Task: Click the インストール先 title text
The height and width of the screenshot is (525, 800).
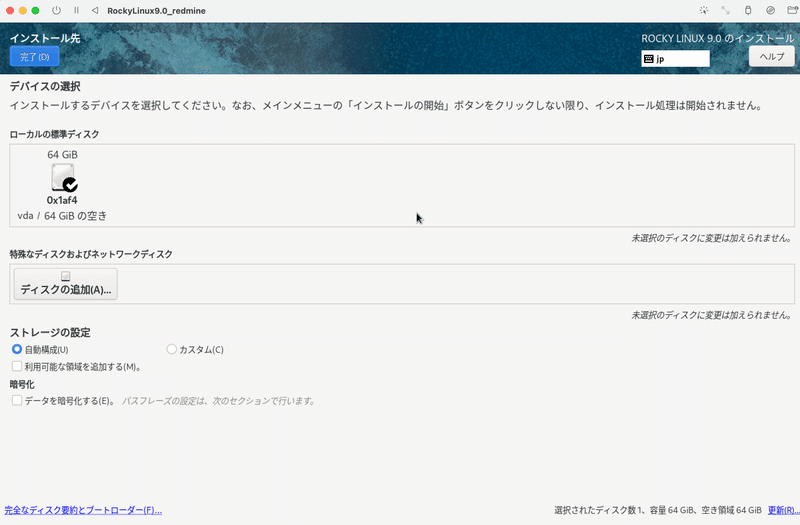Action: point(45,38)
